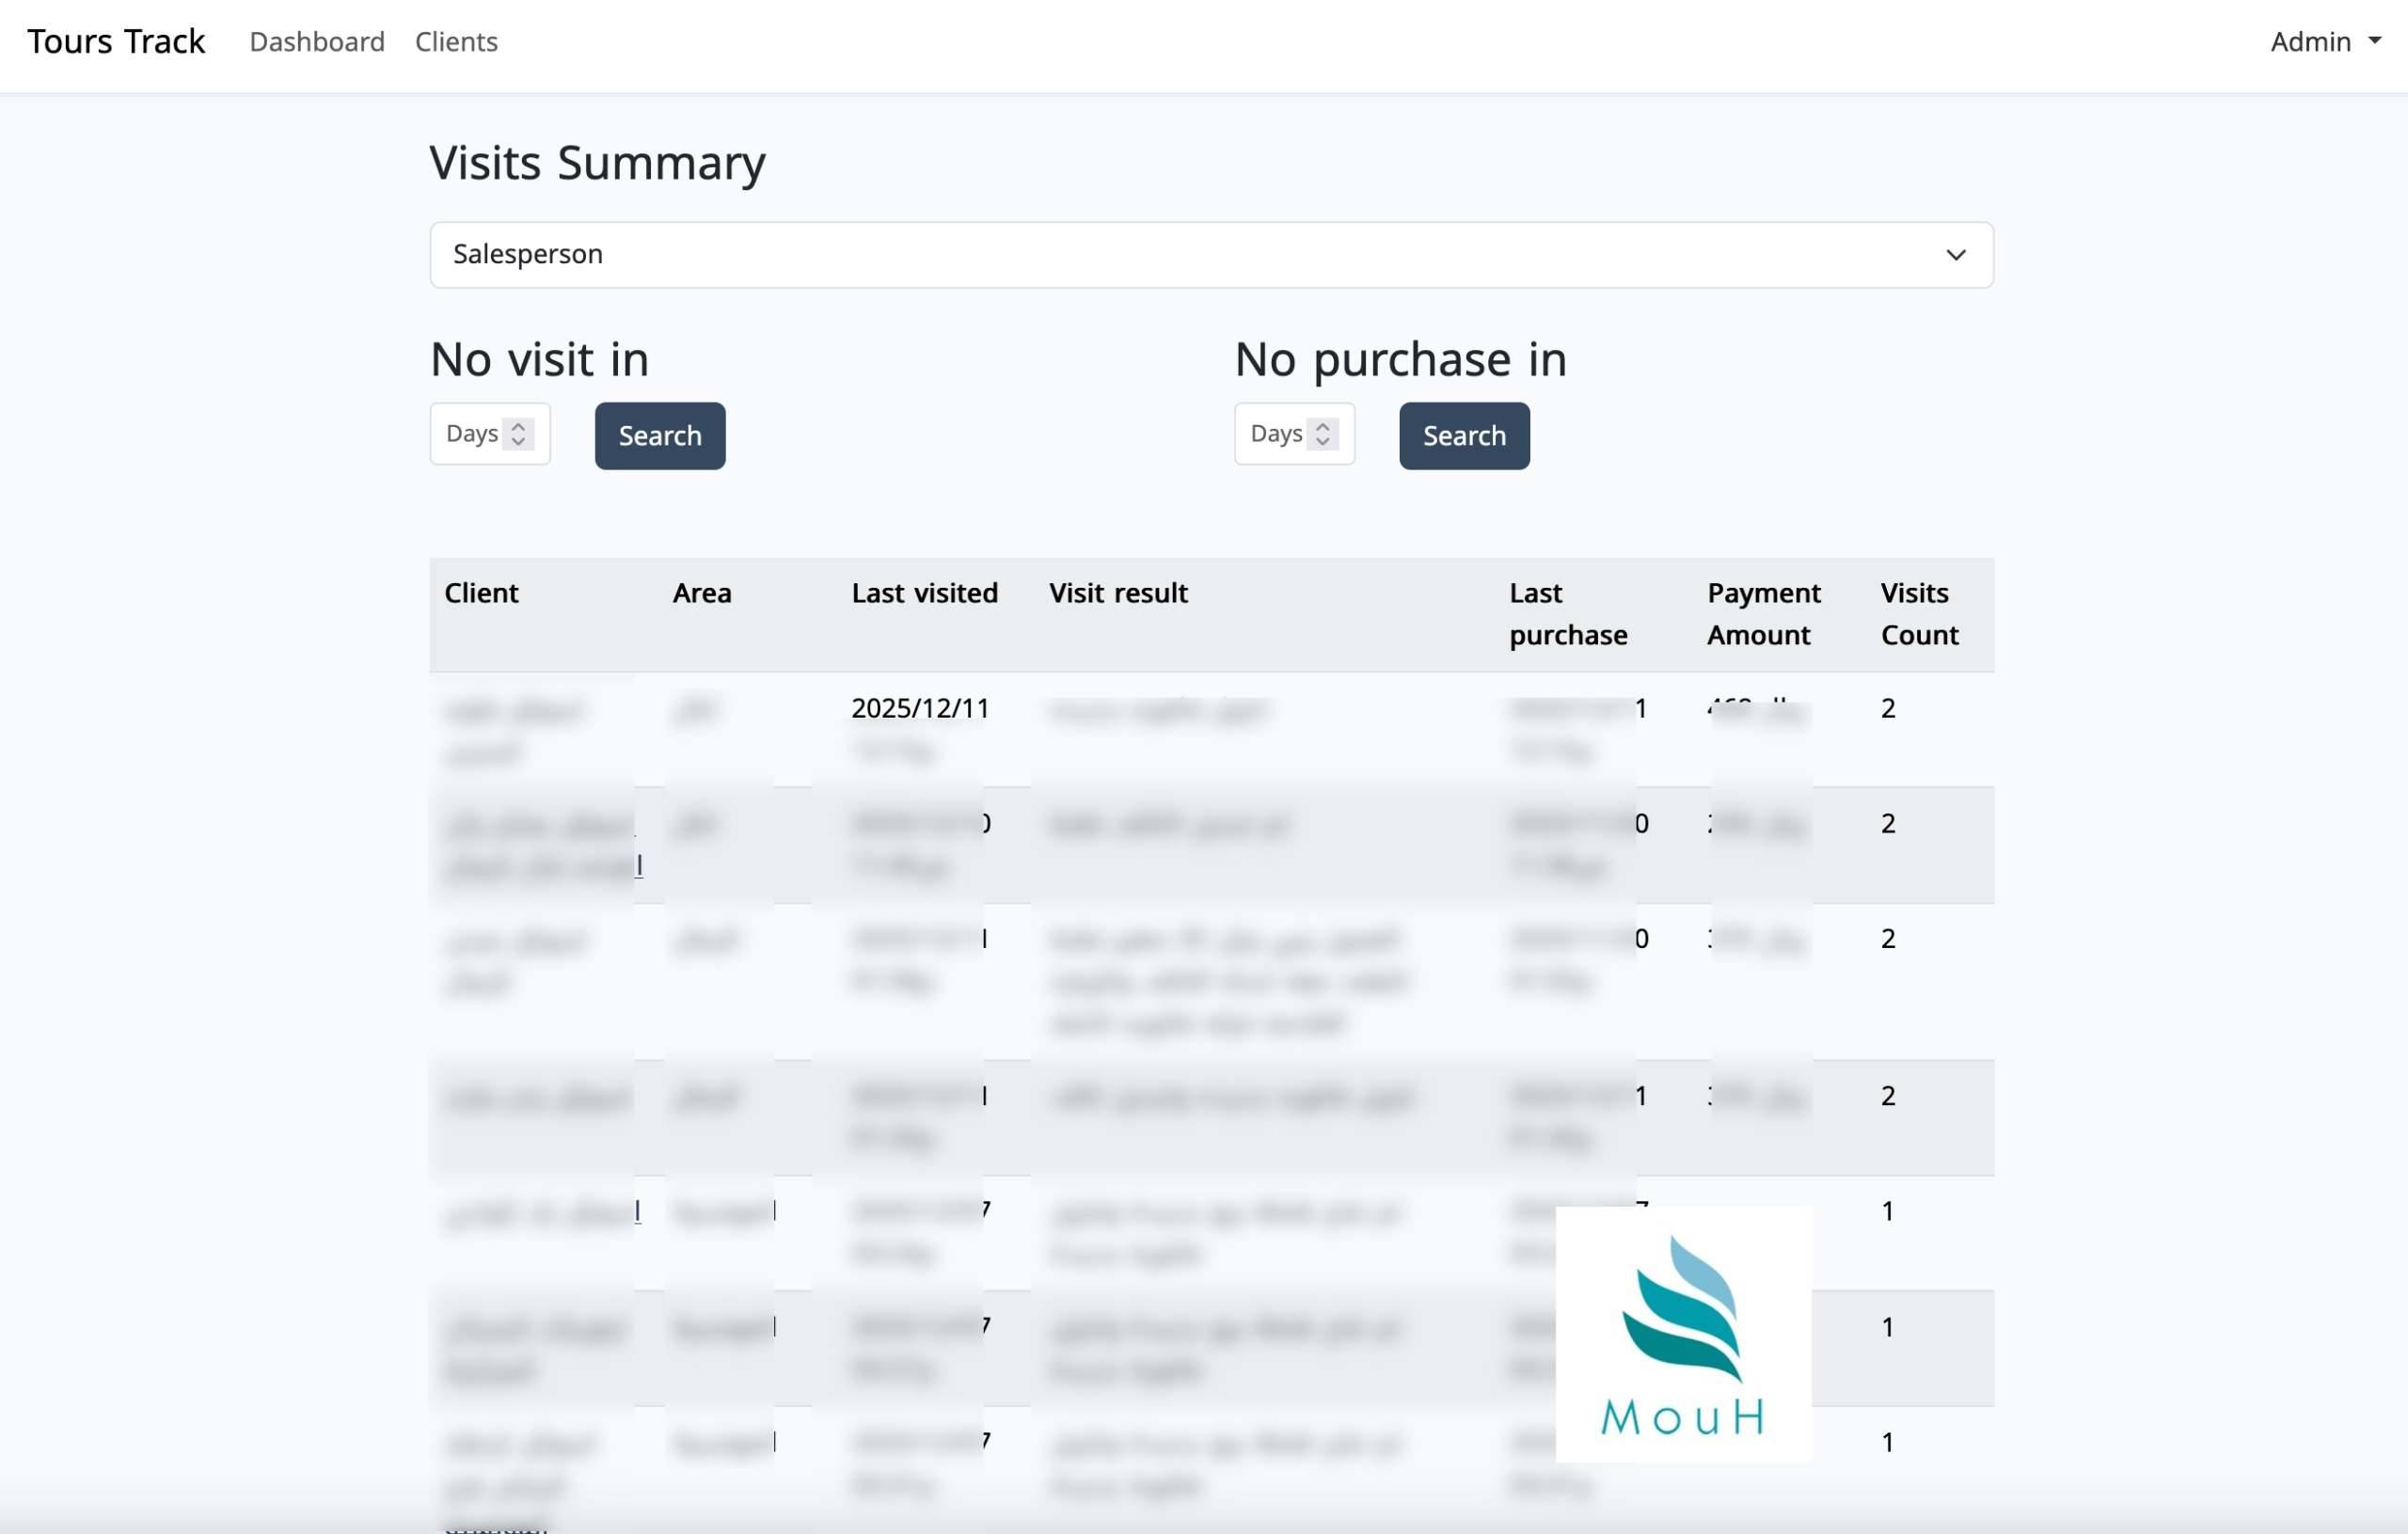Open the Clients nav link

[456, 42]
